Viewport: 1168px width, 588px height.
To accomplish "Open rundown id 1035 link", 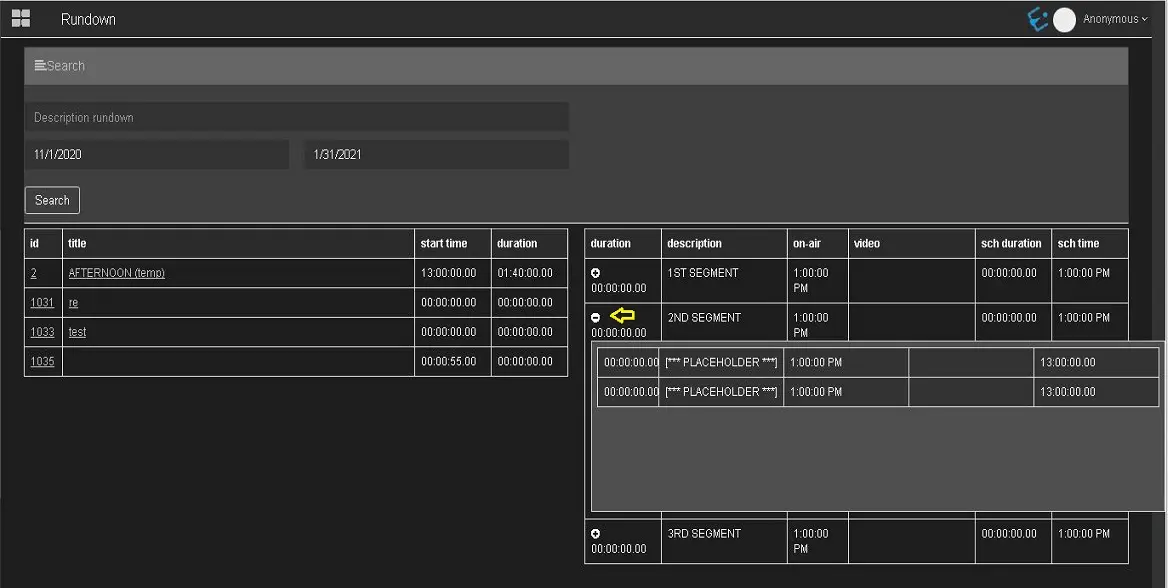I will (x=42, y=362).
